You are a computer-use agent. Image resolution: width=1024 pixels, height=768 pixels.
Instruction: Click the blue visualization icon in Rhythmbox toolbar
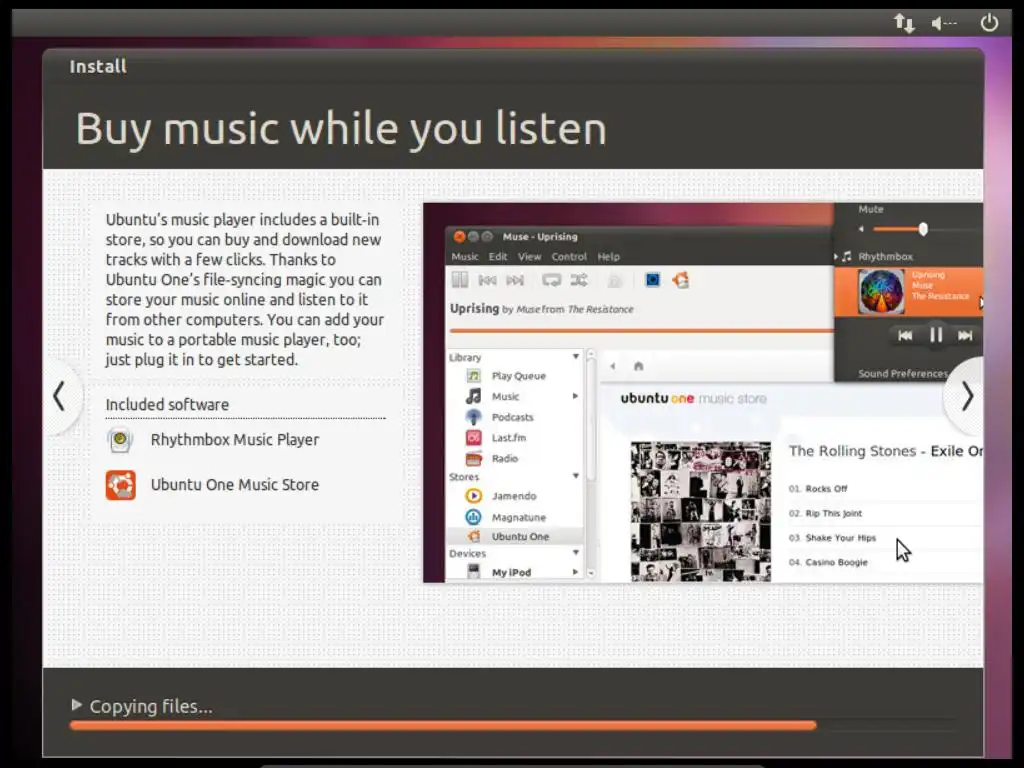tap(652, 280)
